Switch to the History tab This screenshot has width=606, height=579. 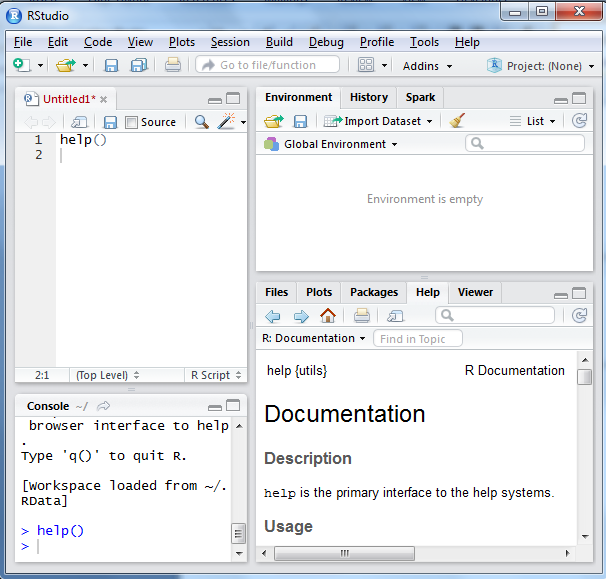(368, 97)
